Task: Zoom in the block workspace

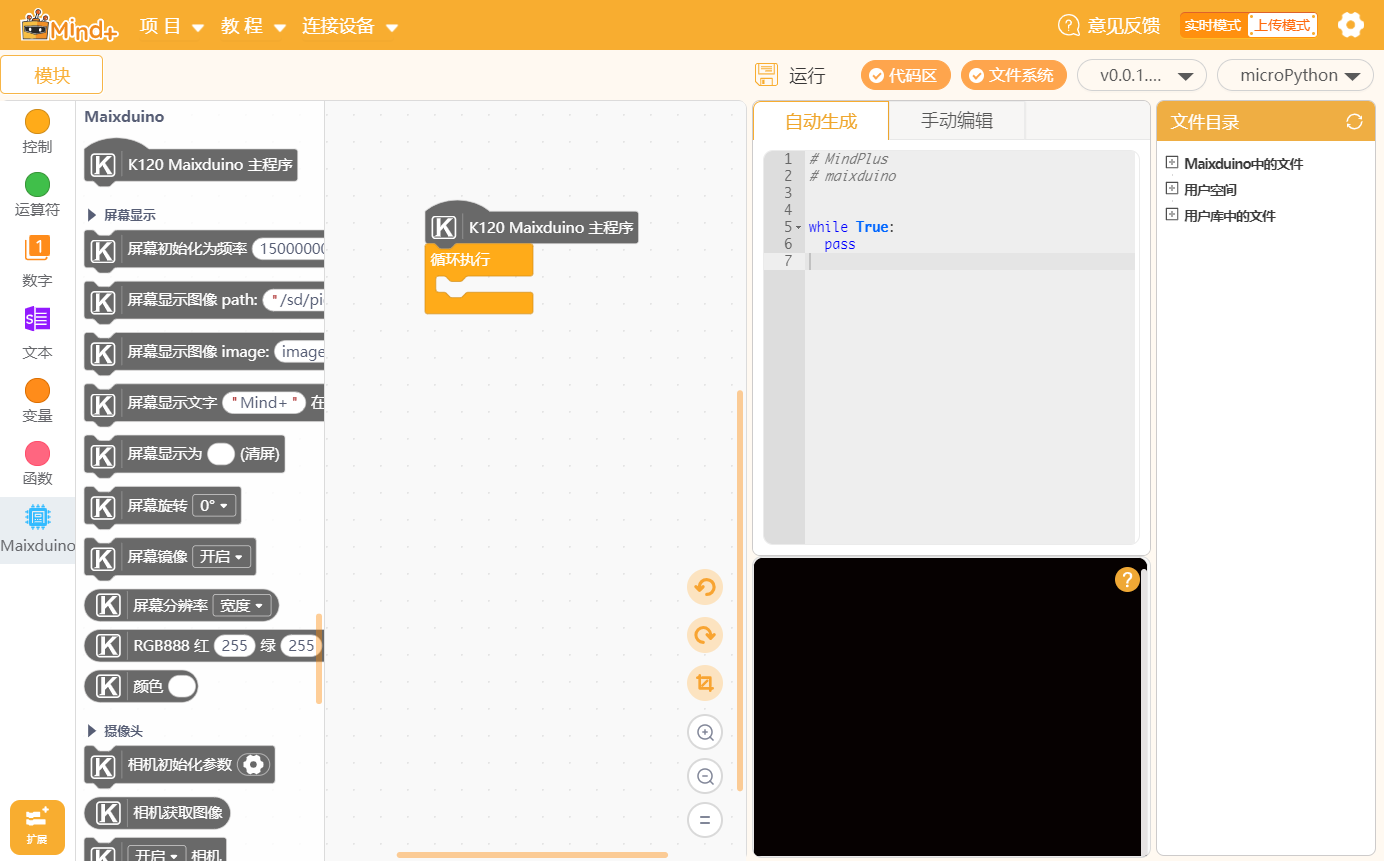Action: click(705, 733)
